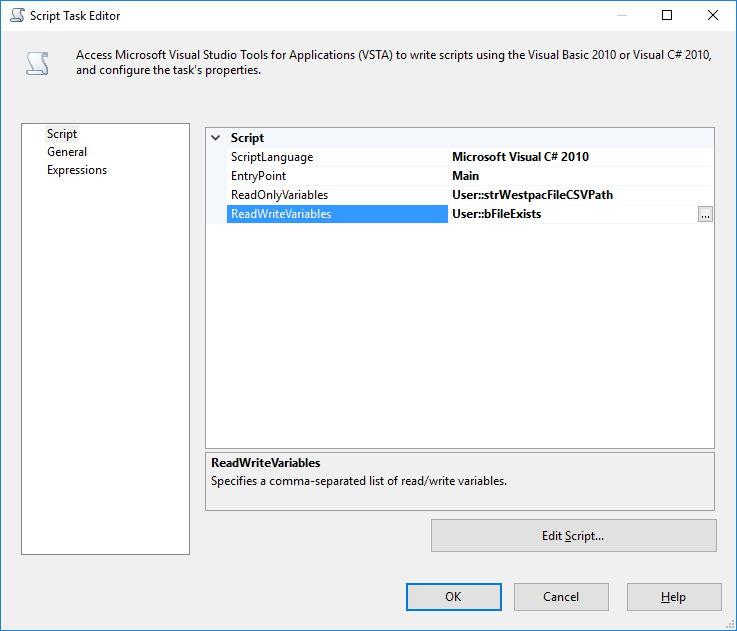Click the Edit Script button
Viewport: 737px width, 631px height.
(x=573, y=536)
